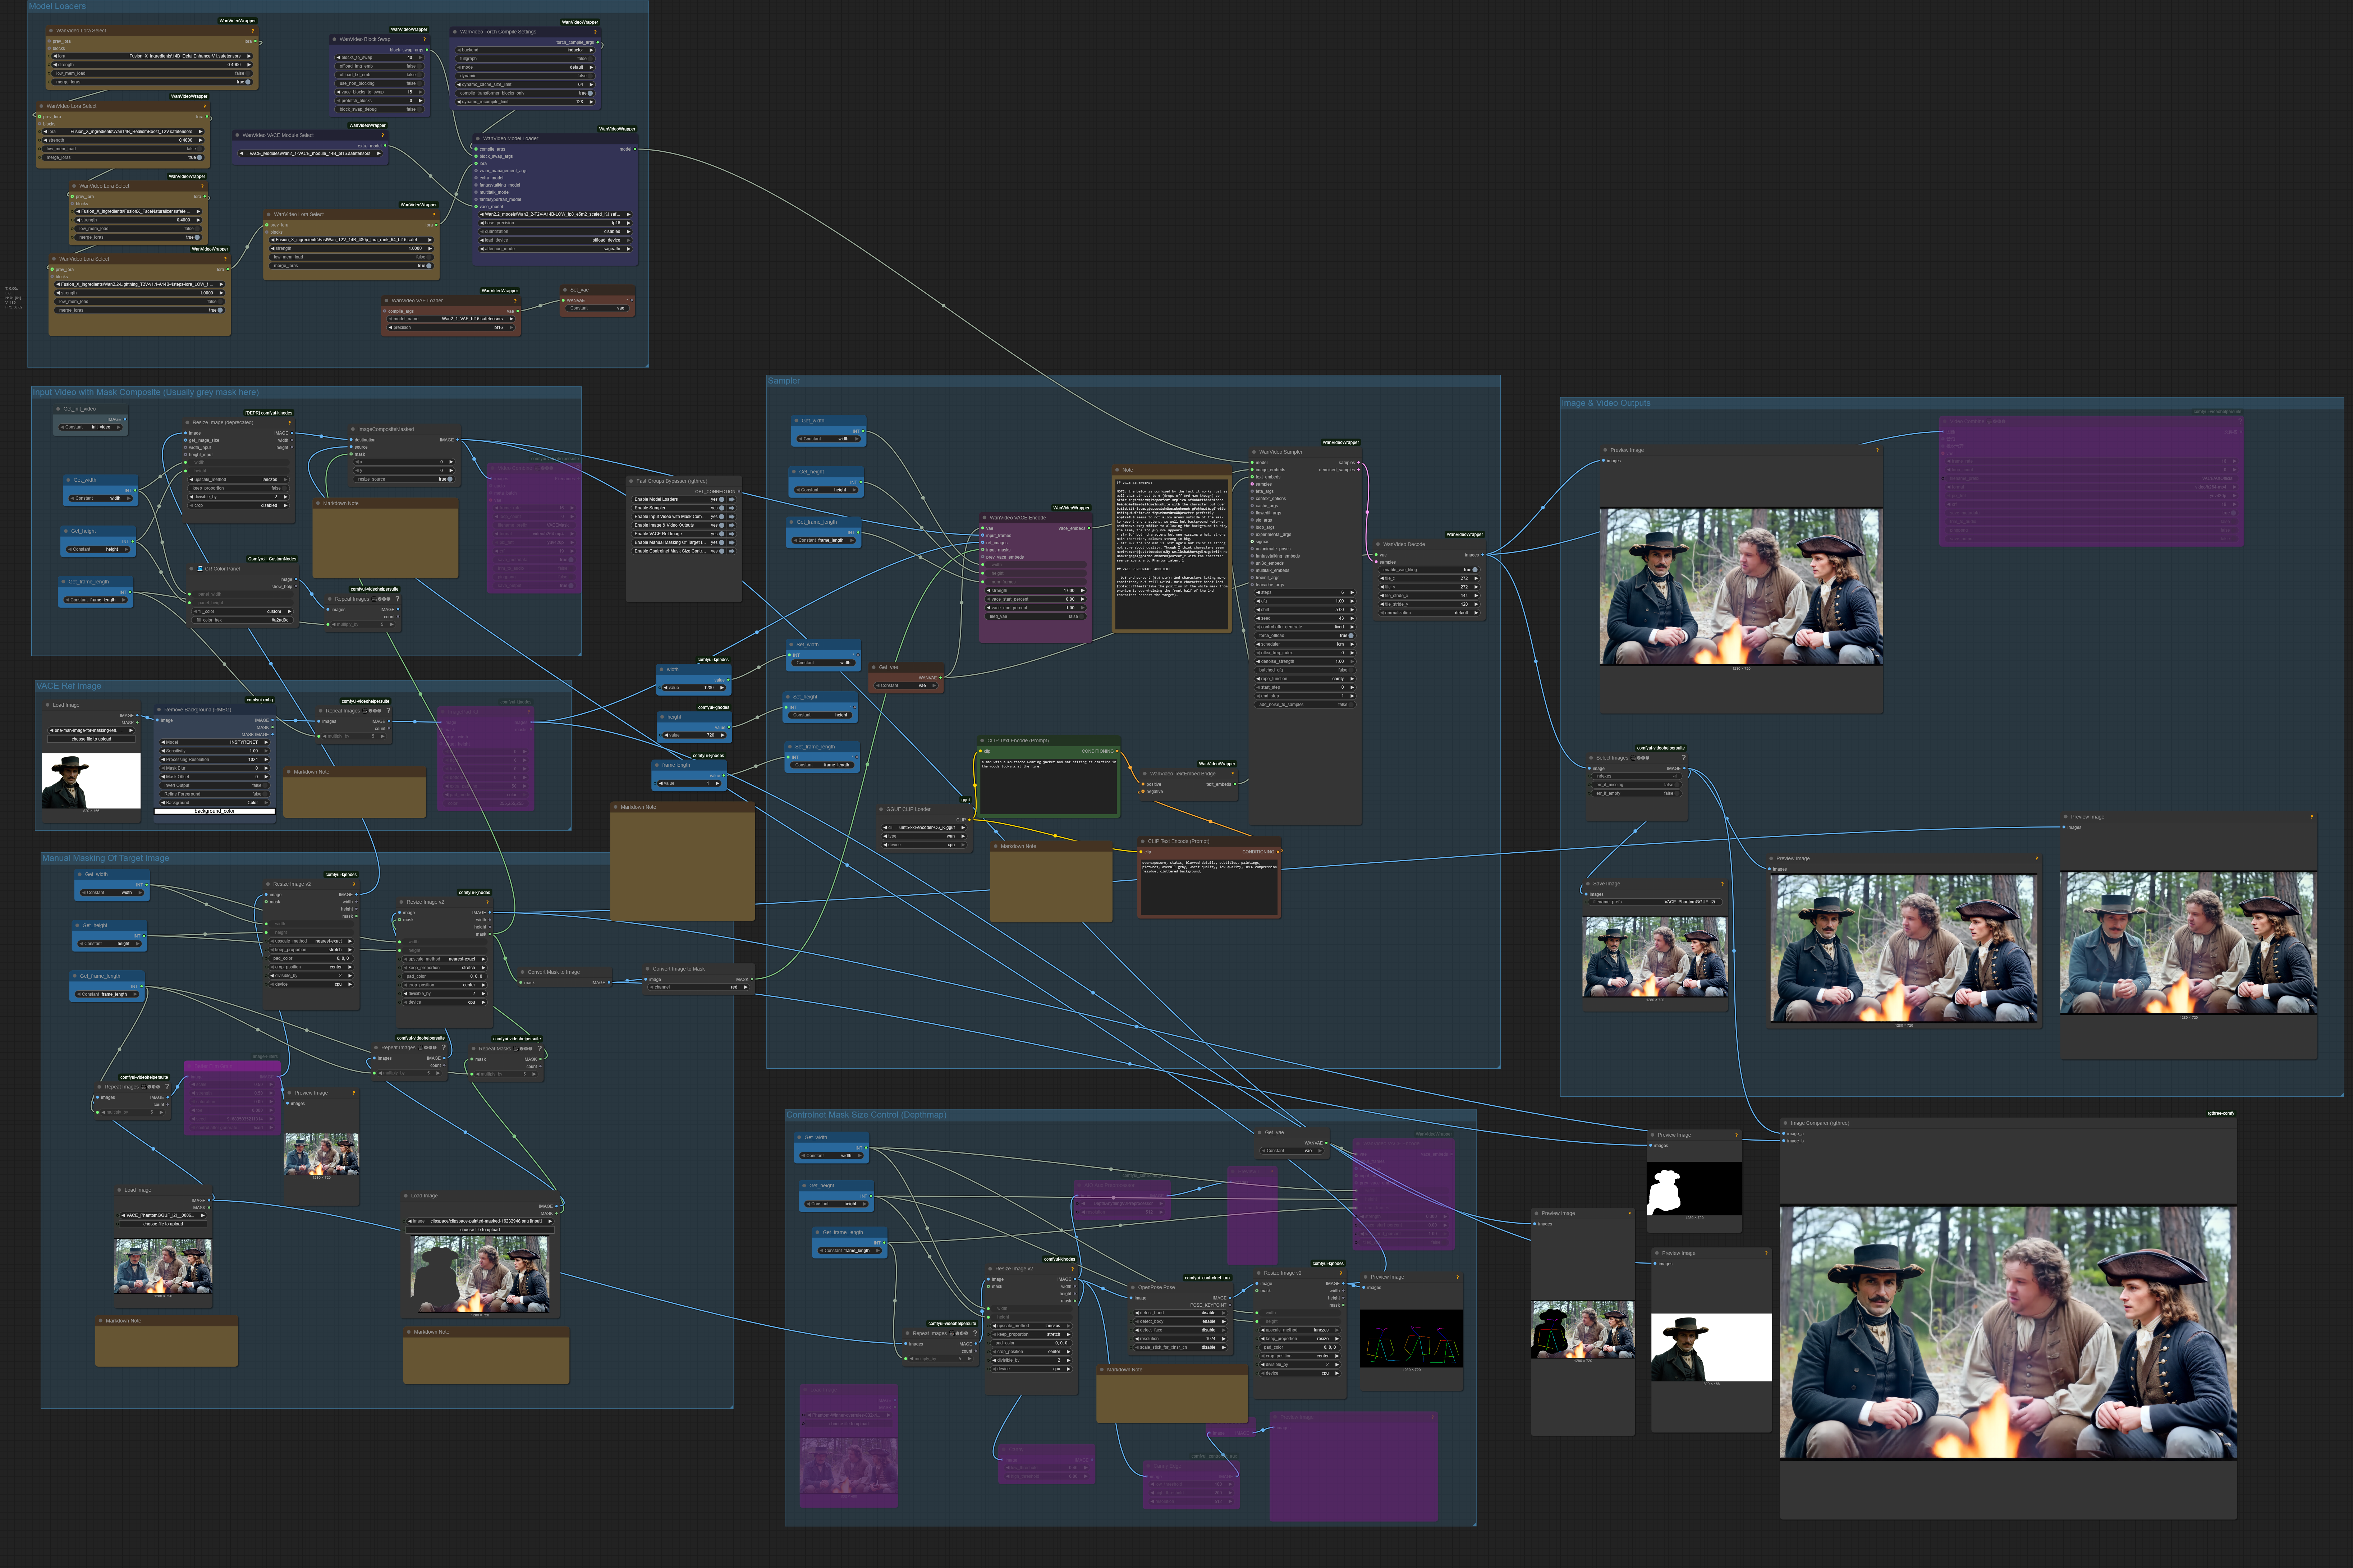The image size is (2353, 1568).
Task: Toggle force_offload in the WanVideo Sampler
Action: click(x=1351, y=635)
